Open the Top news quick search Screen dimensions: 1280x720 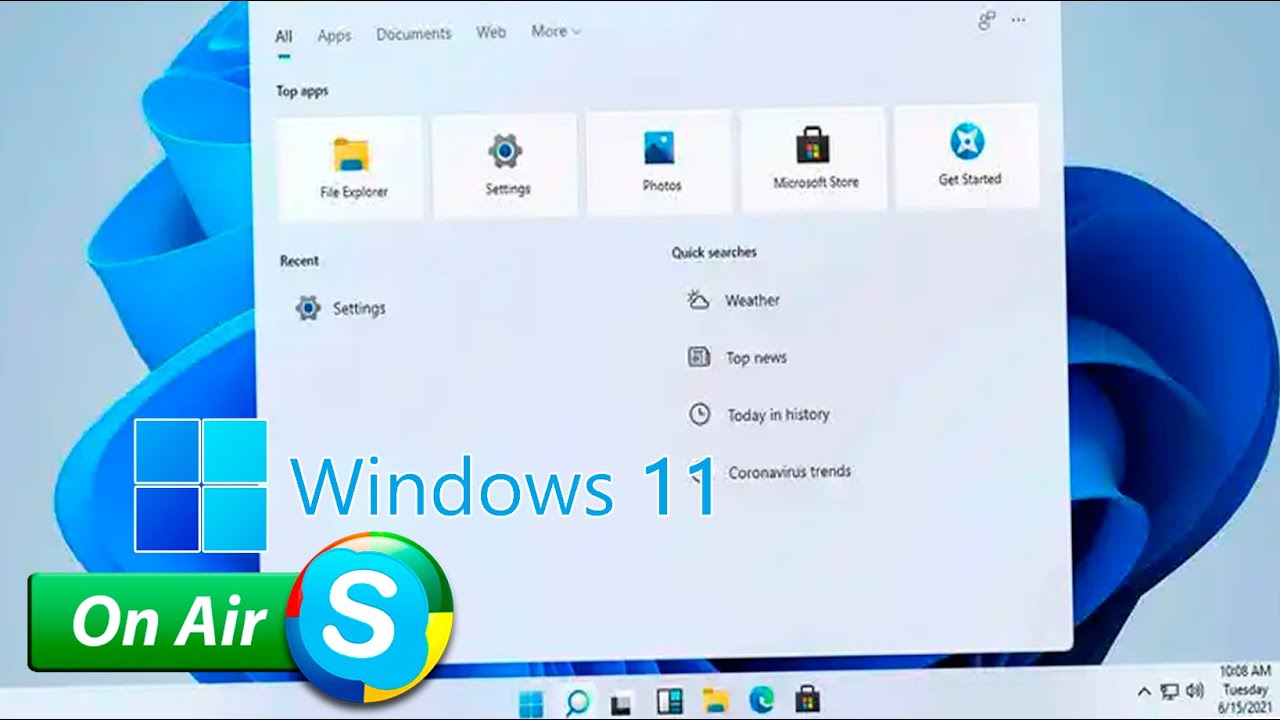(737, 357)
